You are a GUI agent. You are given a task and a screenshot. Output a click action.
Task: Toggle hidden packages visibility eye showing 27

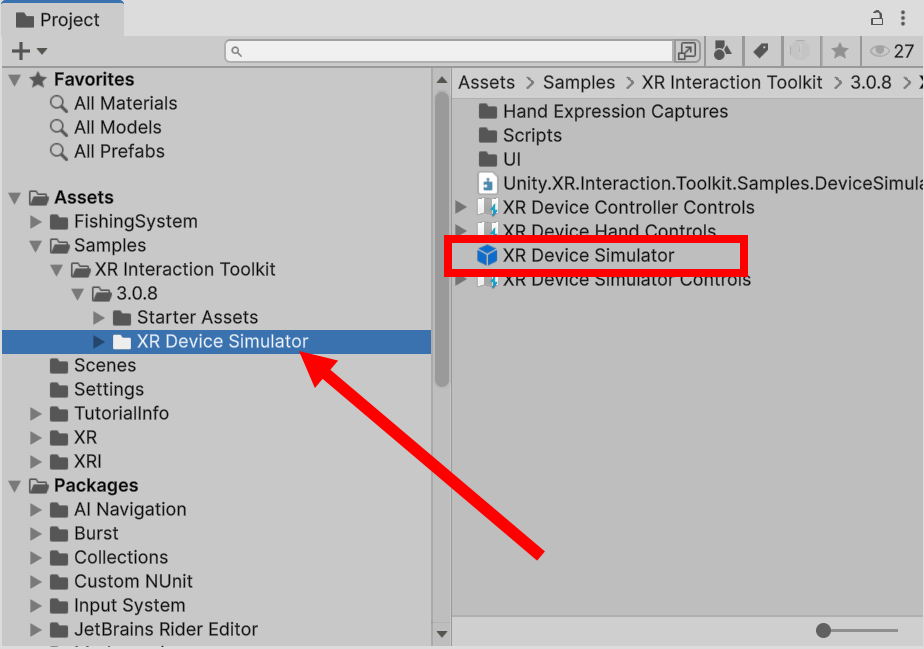click(892, 51)
